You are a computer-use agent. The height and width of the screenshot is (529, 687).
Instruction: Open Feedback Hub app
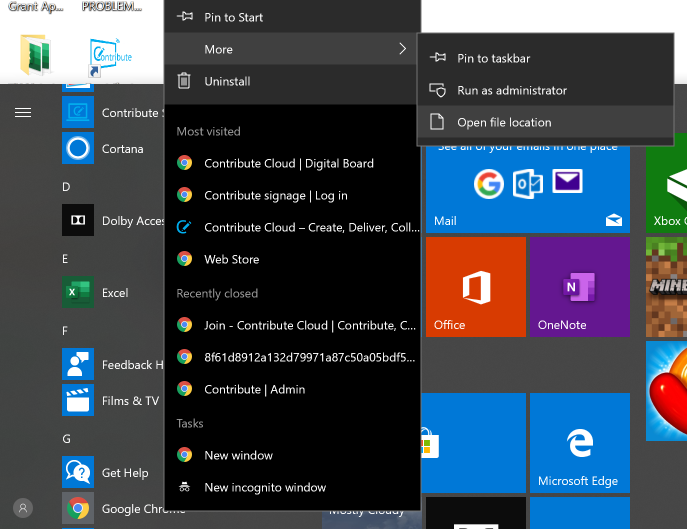(113, 364)
